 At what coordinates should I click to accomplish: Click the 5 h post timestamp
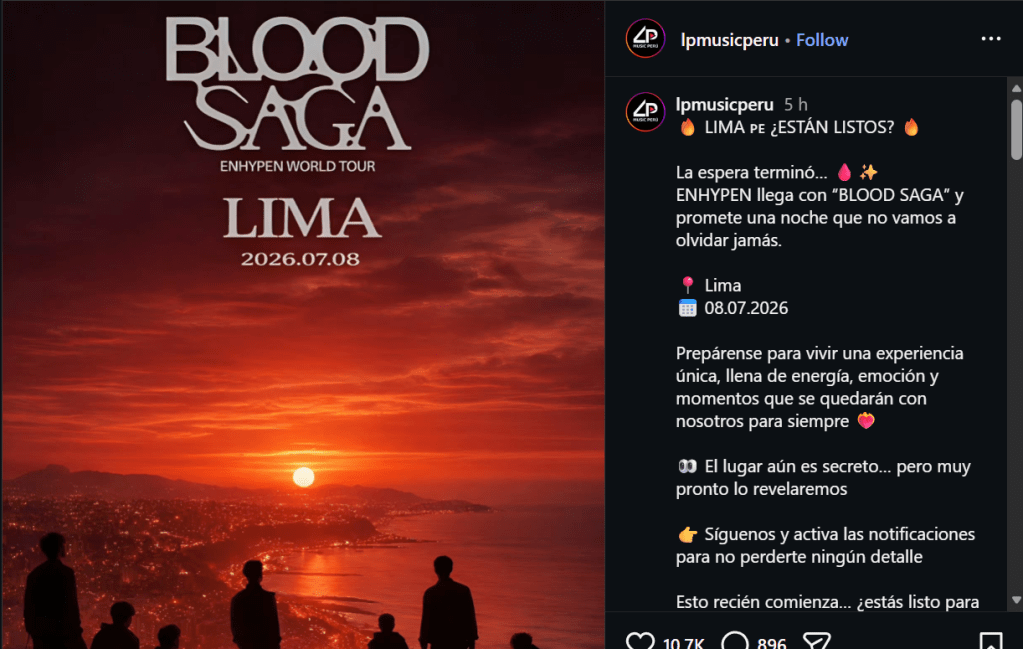[795, 104]
